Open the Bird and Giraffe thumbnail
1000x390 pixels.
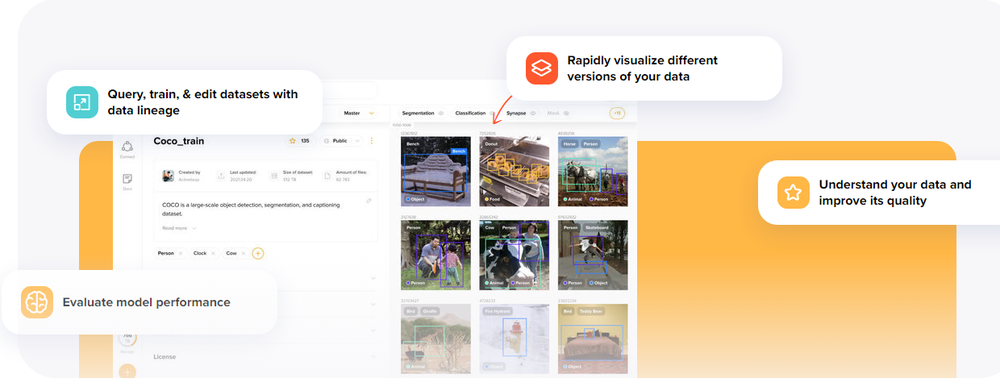(x=436, y=338)
